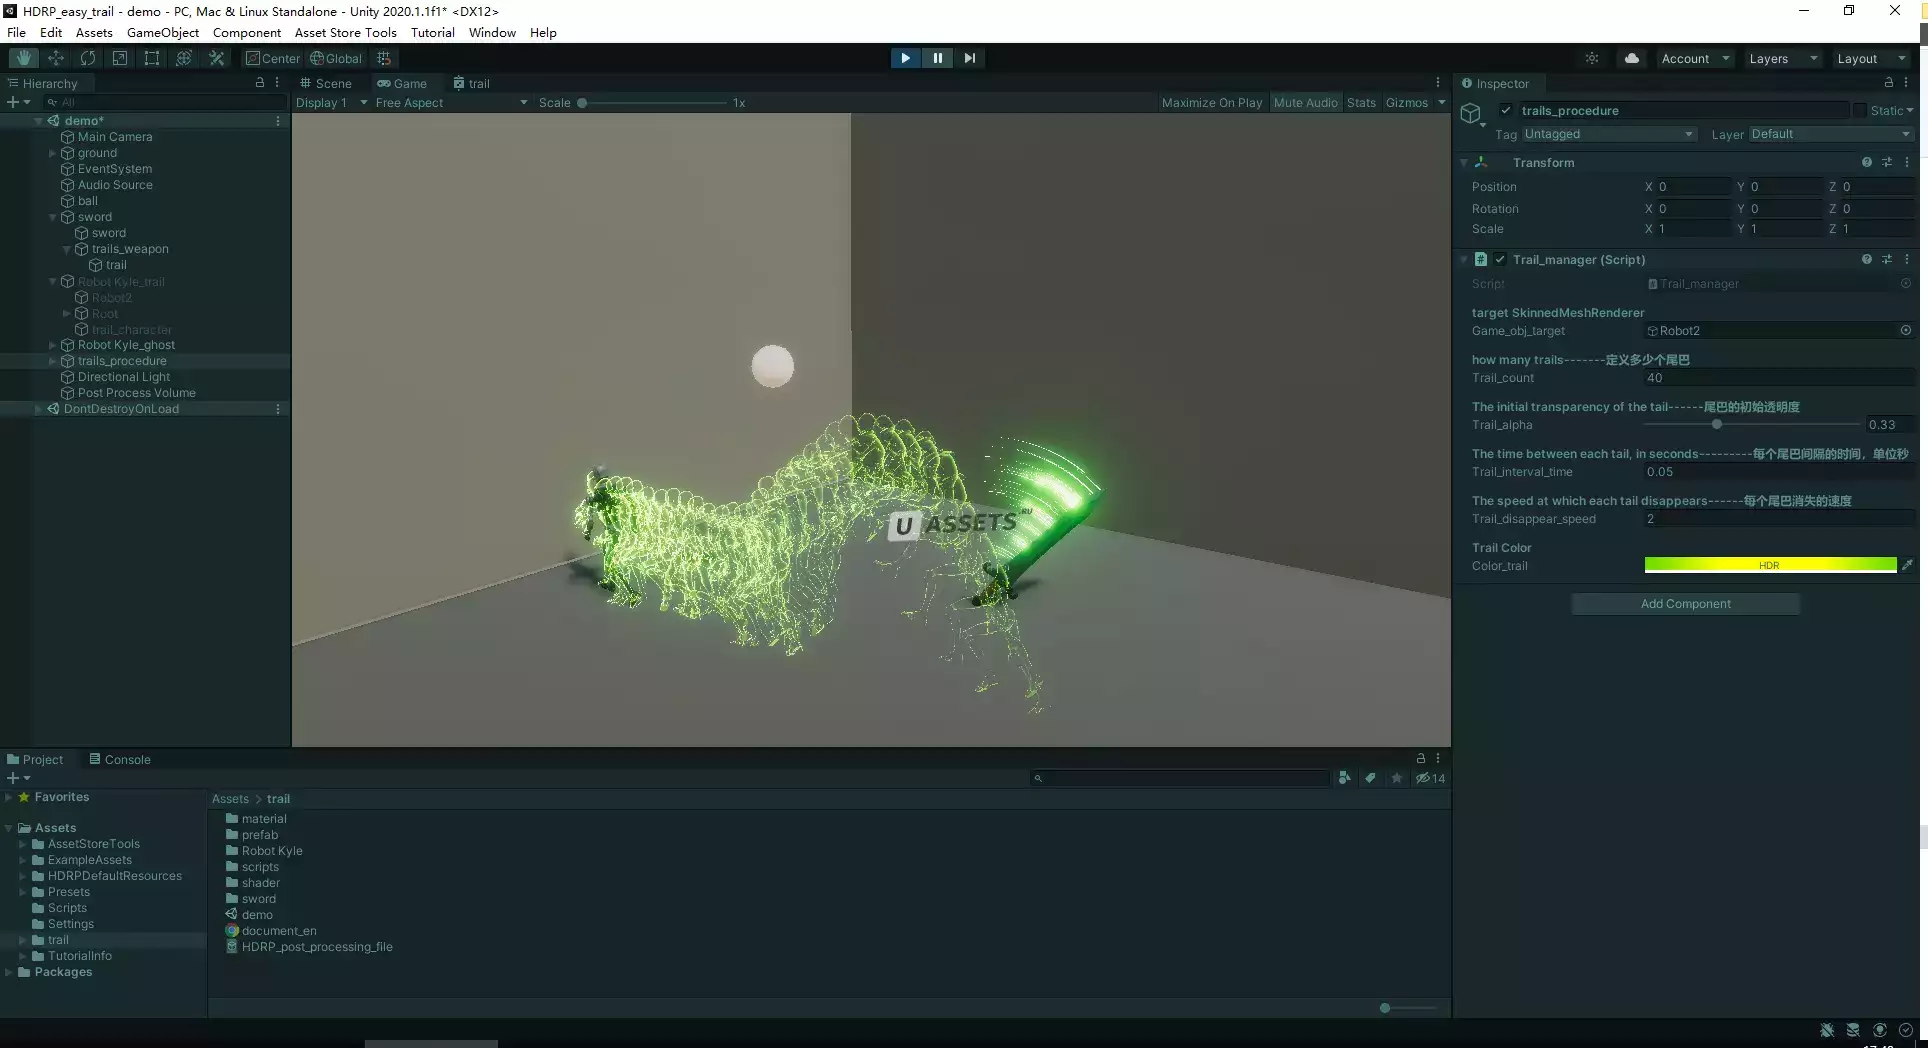Open the Assets breadcrumb link
The height and width of the screenshot is (1048, 1928).
[230, 799]
